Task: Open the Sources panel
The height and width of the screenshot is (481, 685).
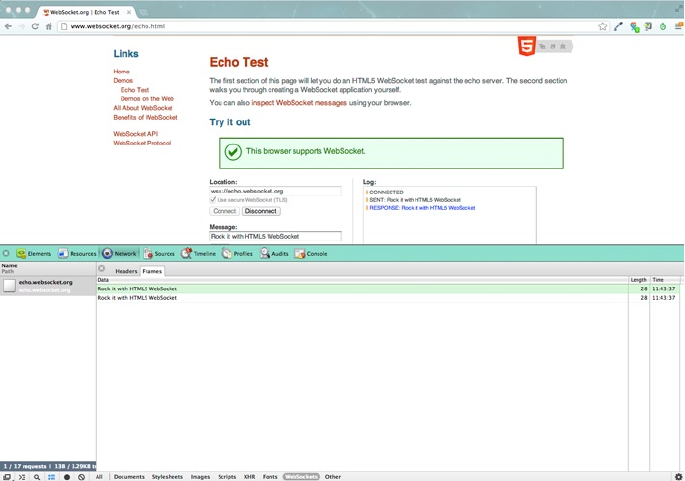Action: pos(159,253)
